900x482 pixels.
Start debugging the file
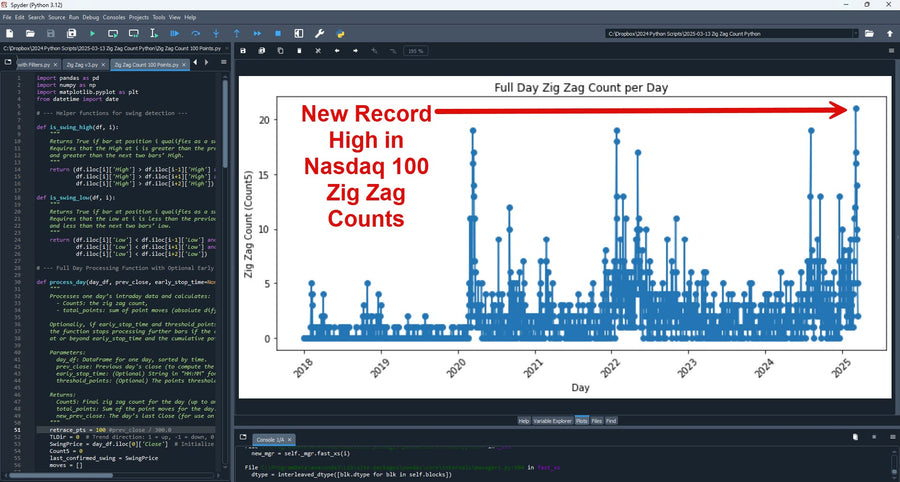pyautogui.click(x=174, y=34)
